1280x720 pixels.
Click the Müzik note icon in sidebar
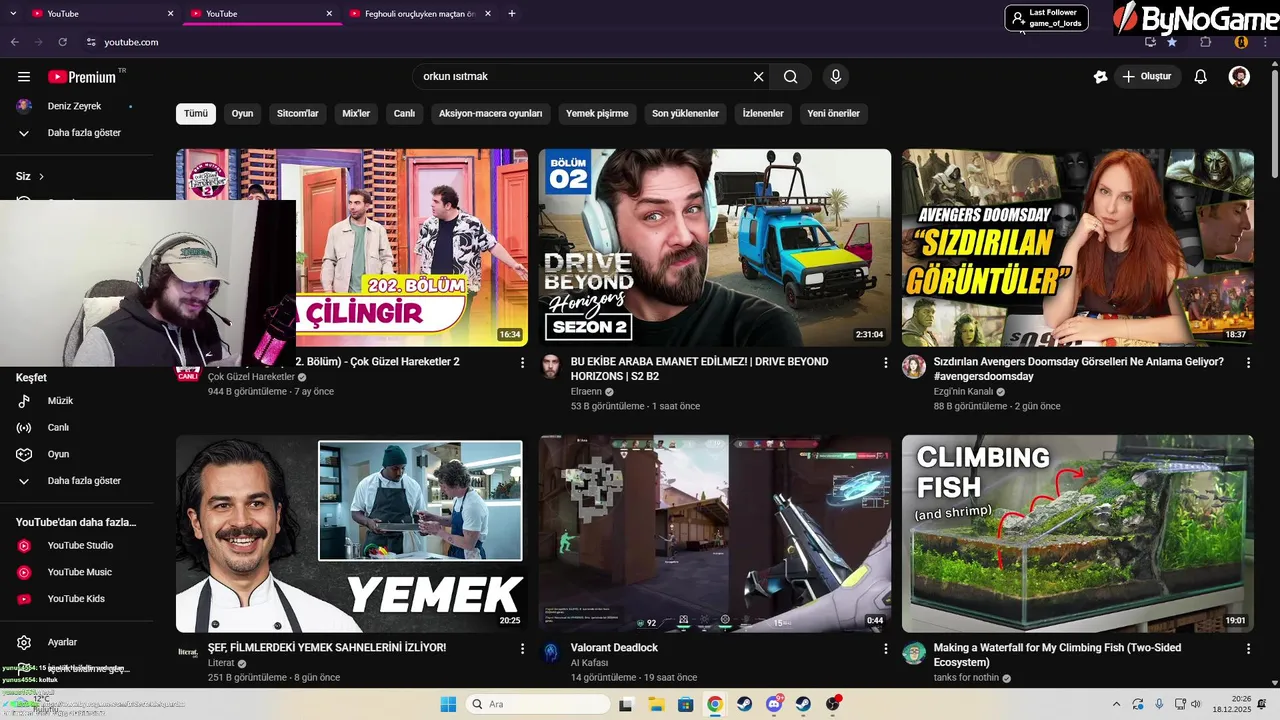[x=24, y=401]
